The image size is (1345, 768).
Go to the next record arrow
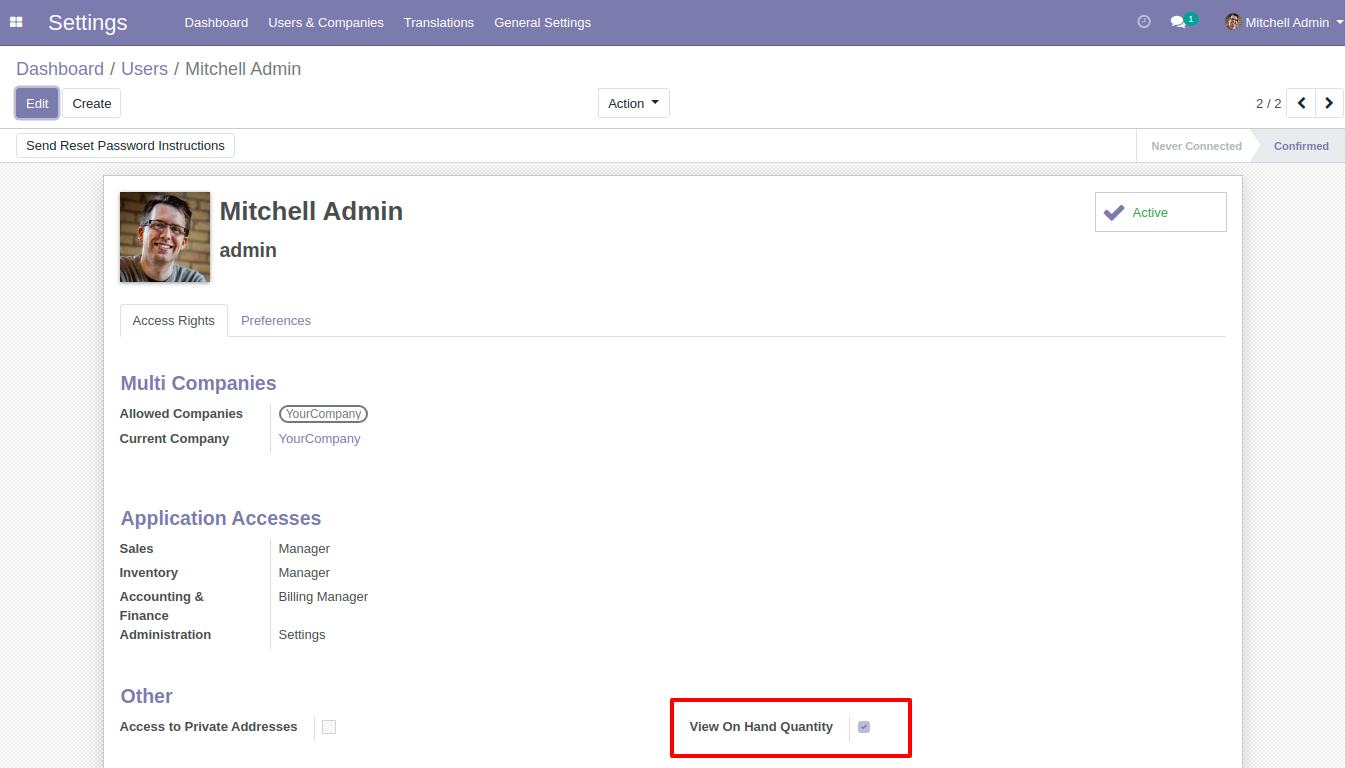coord(1329,103)
